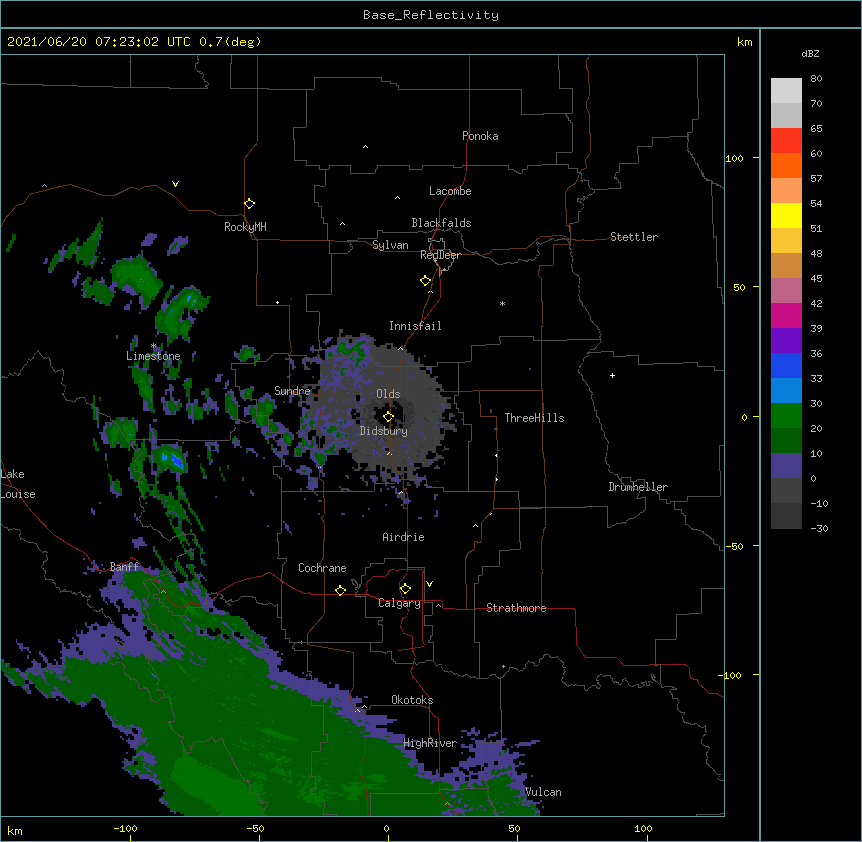Image resolution: width=862 pixels, height=842 pixels.
Task: Pick the purple 39-36 dBZ legend swatch
Action: (786, 340)
